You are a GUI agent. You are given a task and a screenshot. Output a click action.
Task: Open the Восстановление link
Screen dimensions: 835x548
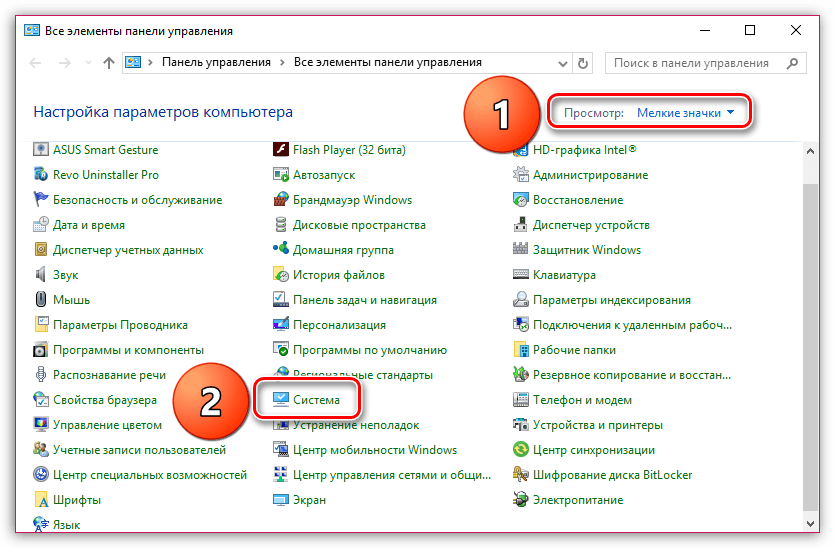(x=578, y=200)
